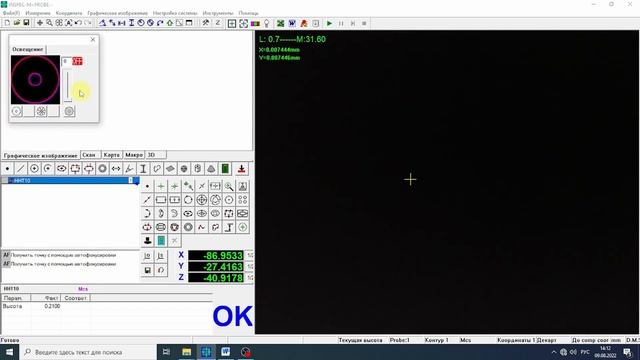The height and width of the screenshot is (360, 640).
Task: Click the New file toolbar icon
Action: click(x=7, y=23)
